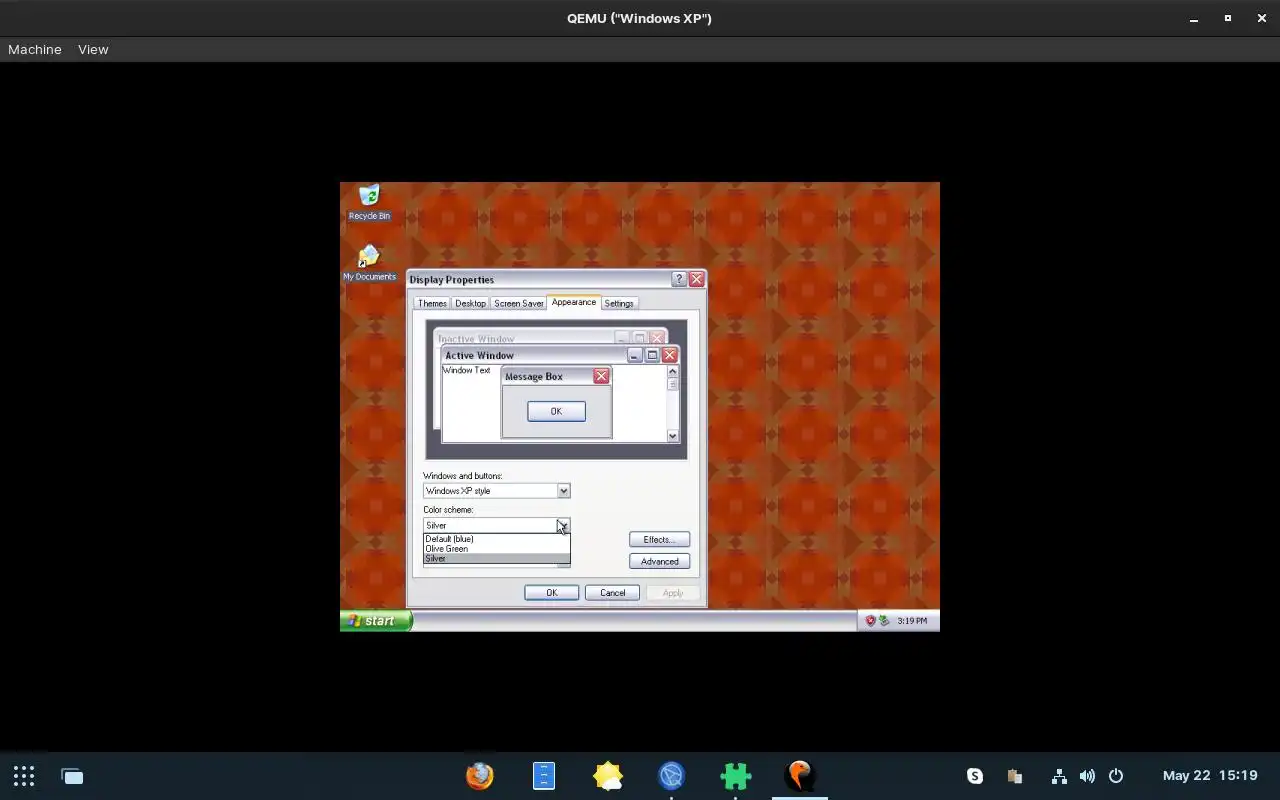This screenshot has height=800, width=1280.
Task: Click the preview Active Window minimize icon
Action: (x=635, y=355)
